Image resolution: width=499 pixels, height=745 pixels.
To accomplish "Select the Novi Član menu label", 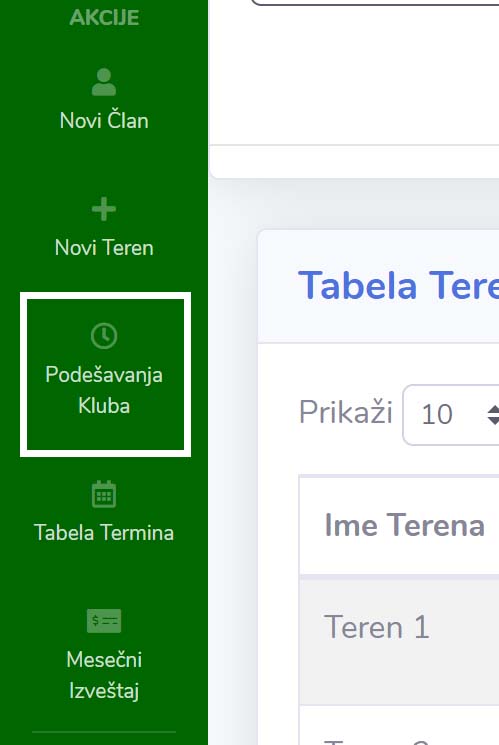I will tap(104, 120).
